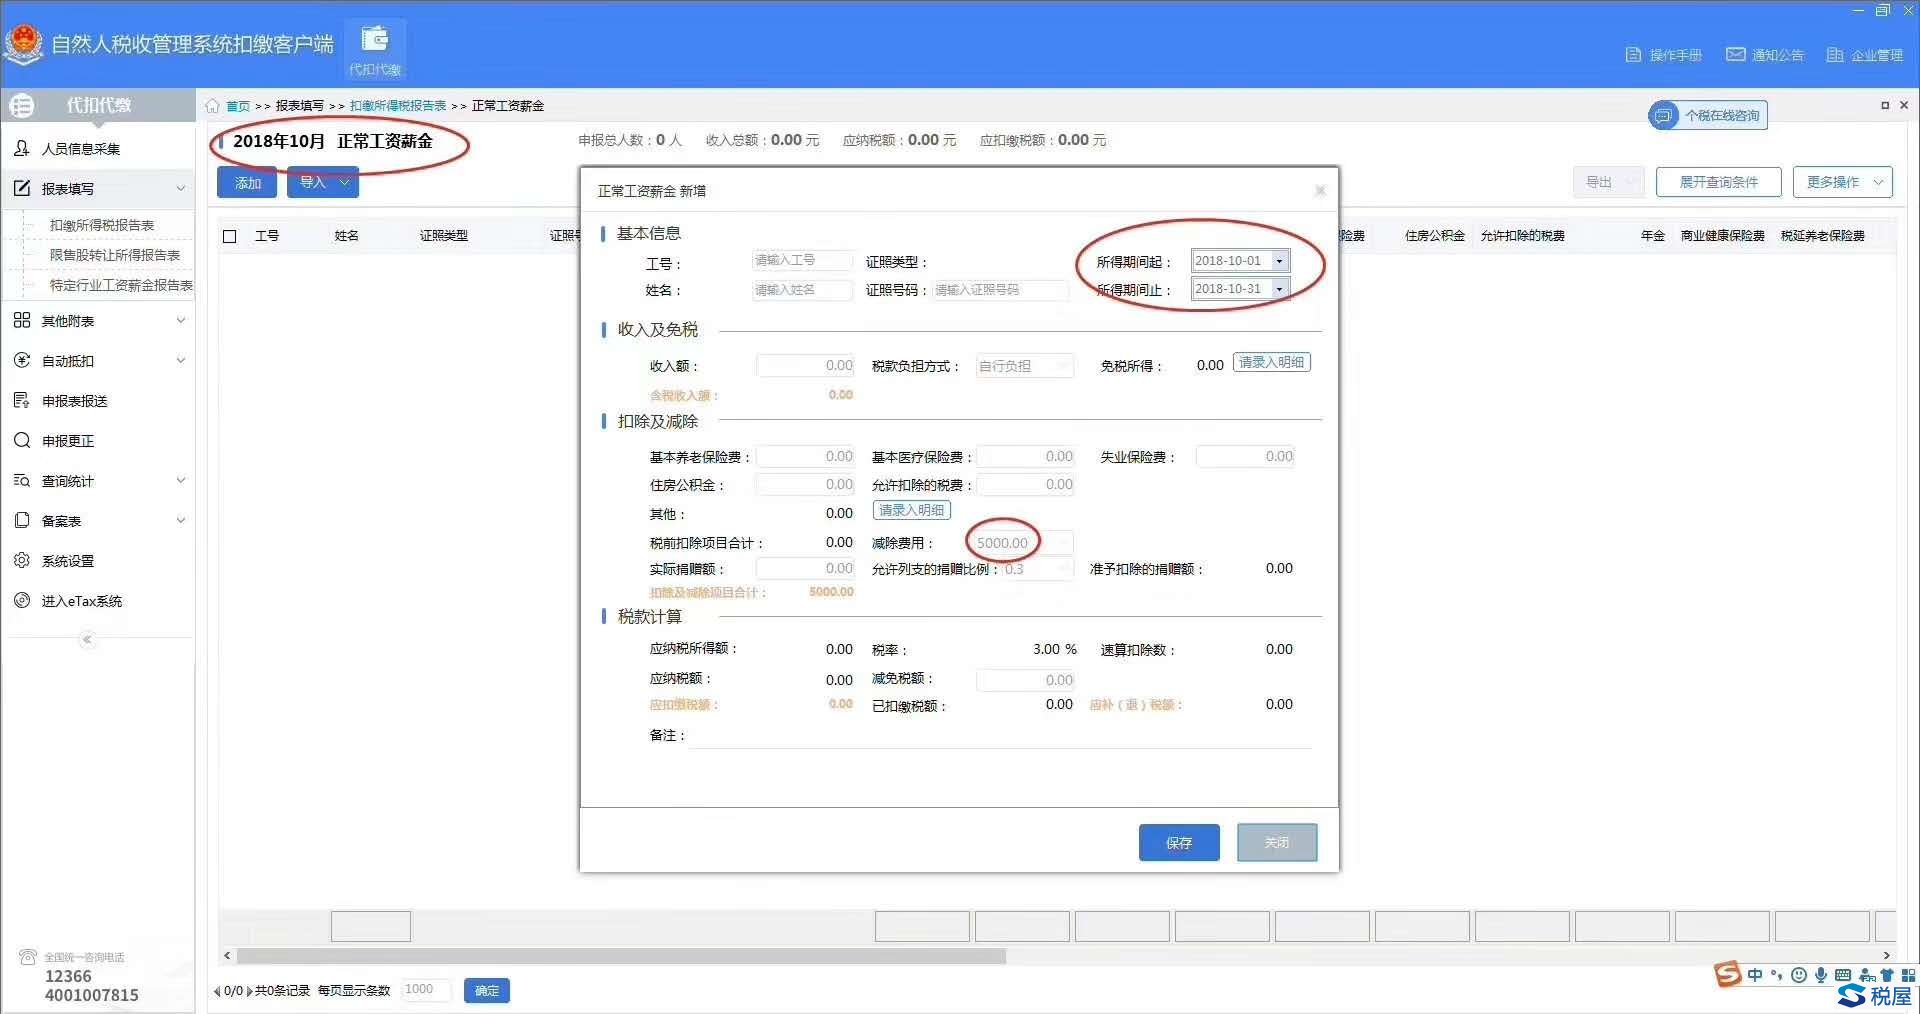The width and height of the screenshot is (1920, 1014).
Task: Click the 确定 pagination button
Action: click(487, 991)
